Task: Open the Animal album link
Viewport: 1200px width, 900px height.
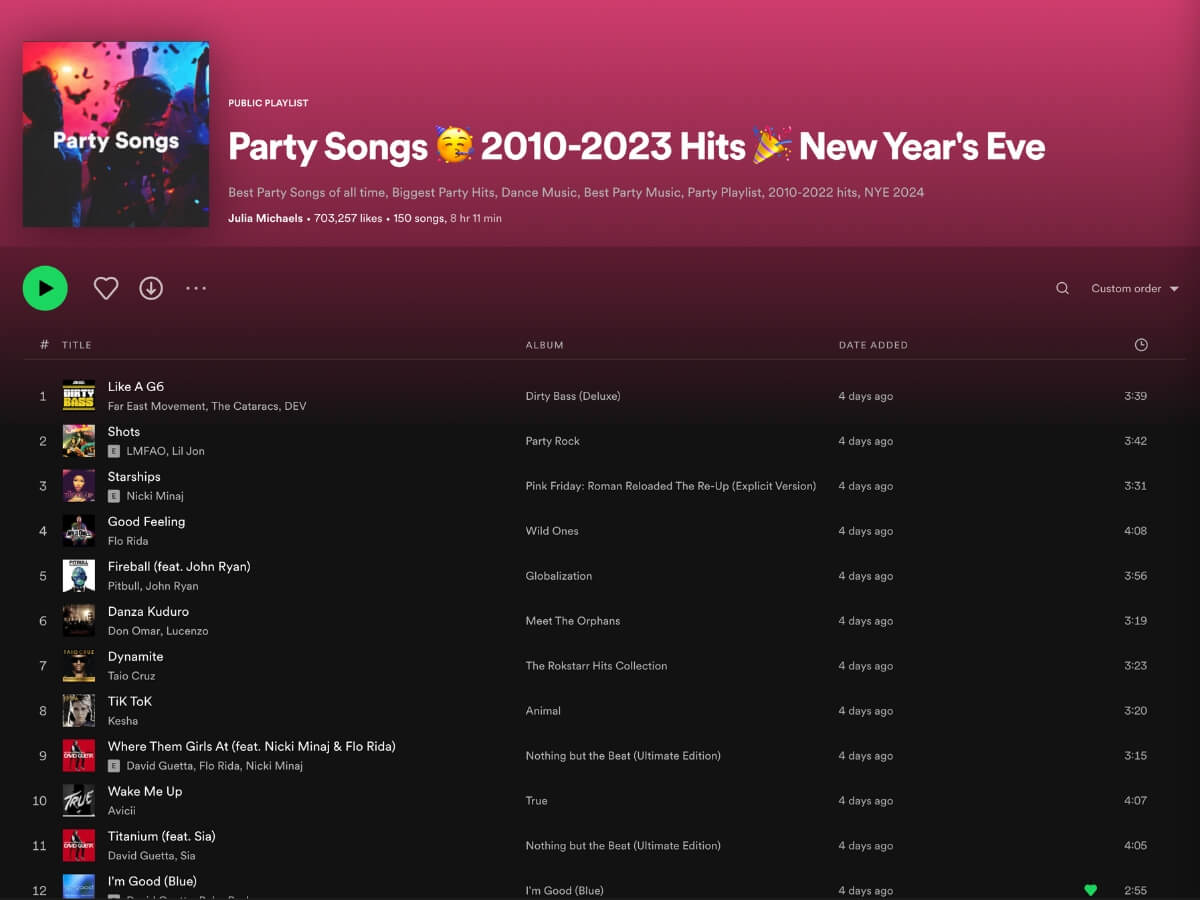Action: coord(543,711)
